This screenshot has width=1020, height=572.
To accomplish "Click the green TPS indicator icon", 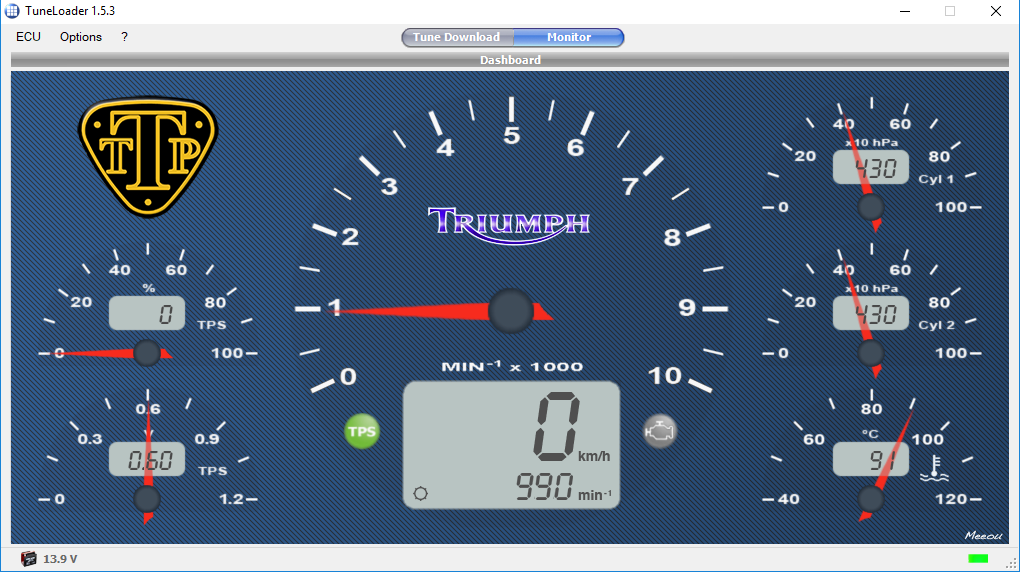I will 362,432.
